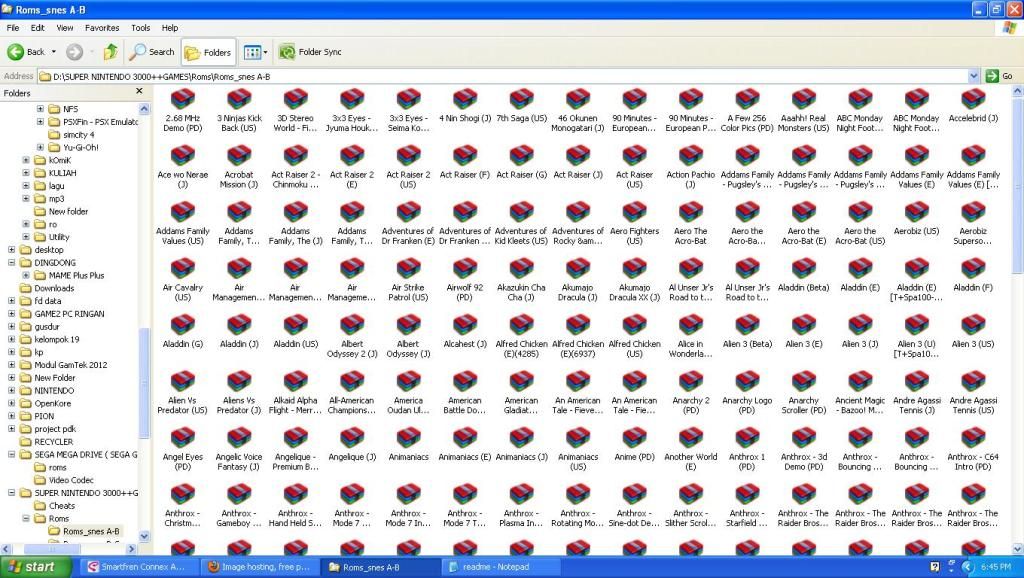Select the Angel Eyes (PD) archive
The image size is (1024, 578).
(183, 449)
